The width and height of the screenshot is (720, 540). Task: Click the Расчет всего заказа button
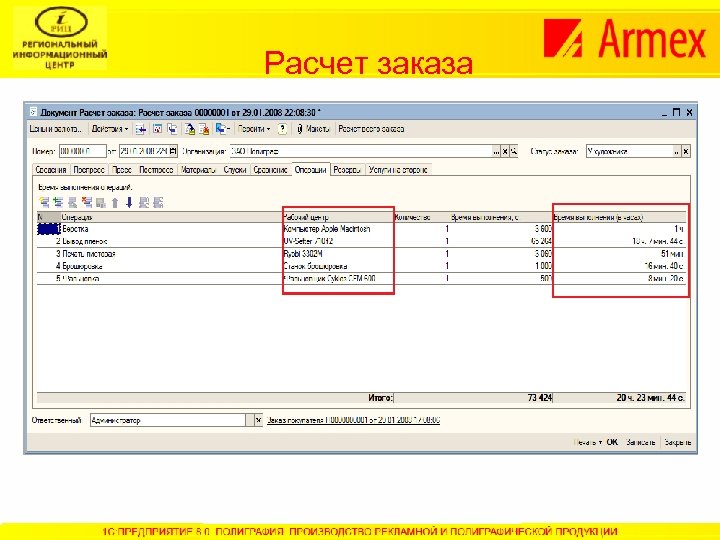click(x=371, y=129)
